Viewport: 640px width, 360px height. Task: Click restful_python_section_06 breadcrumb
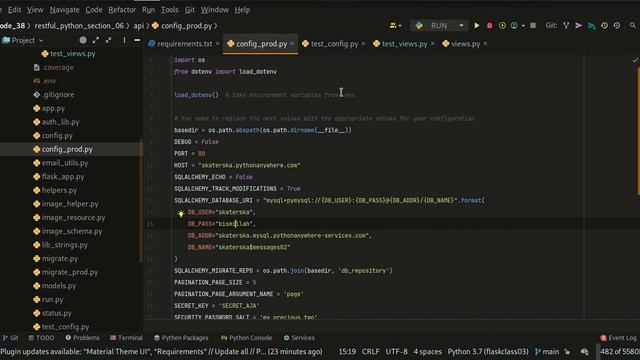(79, 26)
